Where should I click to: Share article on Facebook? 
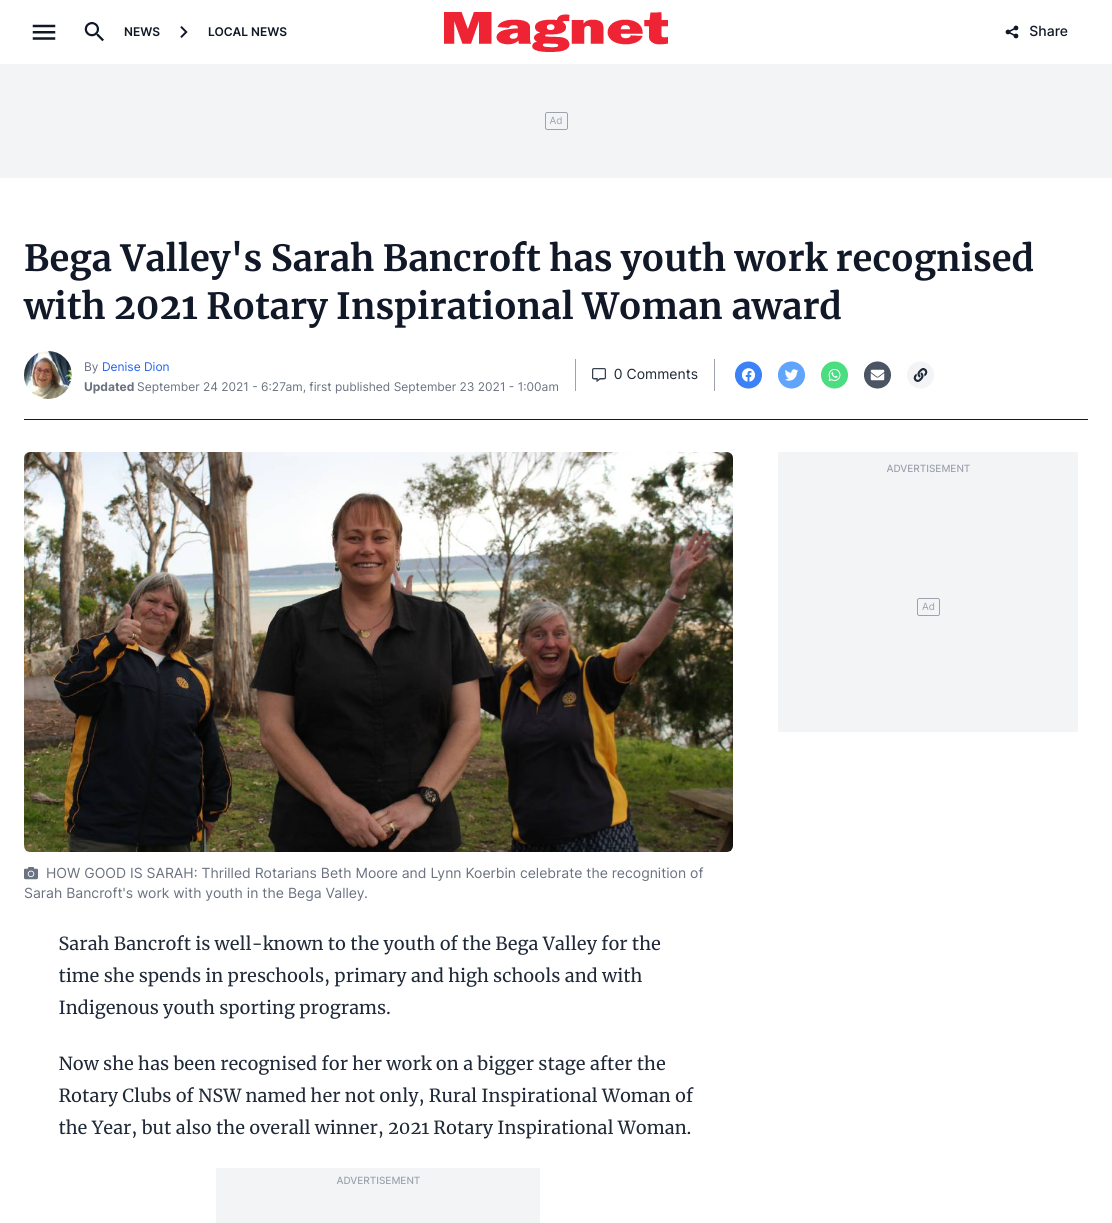(x=748, y=375)
